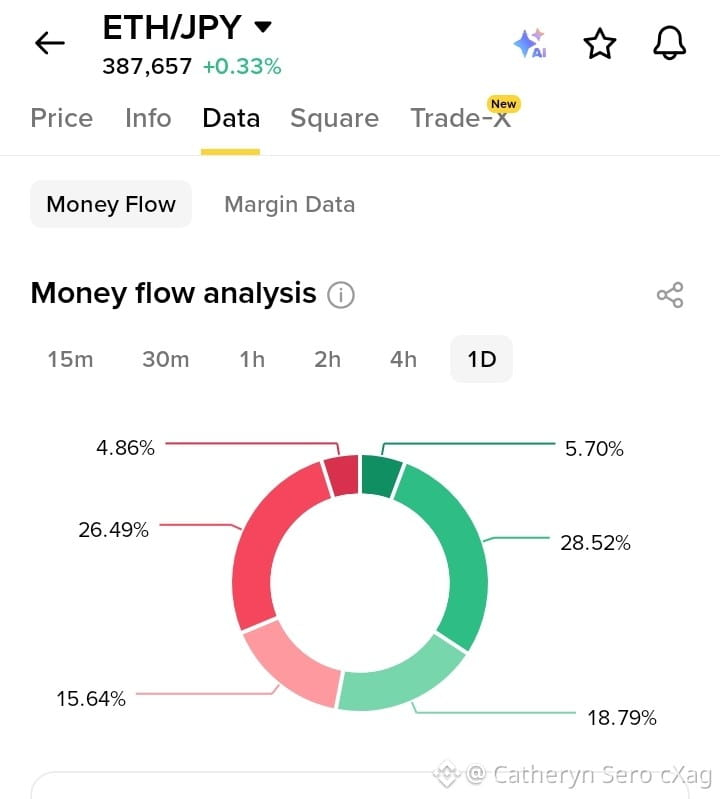Open the Square tab
This screenshot has width=720, height=799.
pyautogui.click(x=335, y=119)
